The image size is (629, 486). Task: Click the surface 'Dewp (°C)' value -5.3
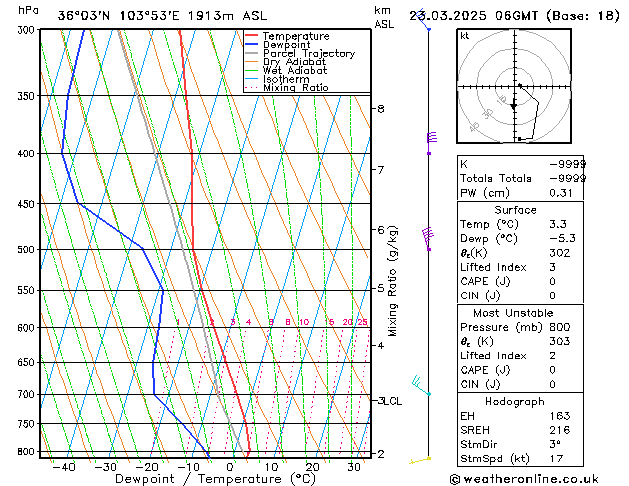click(x=562, y=239)
